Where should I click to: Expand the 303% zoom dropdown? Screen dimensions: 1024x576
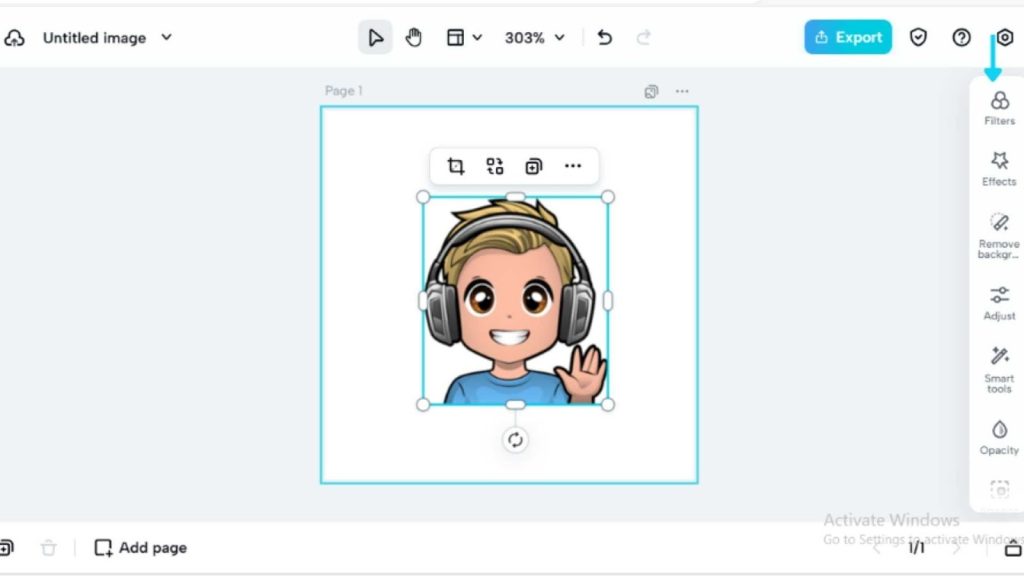(535, 38)
